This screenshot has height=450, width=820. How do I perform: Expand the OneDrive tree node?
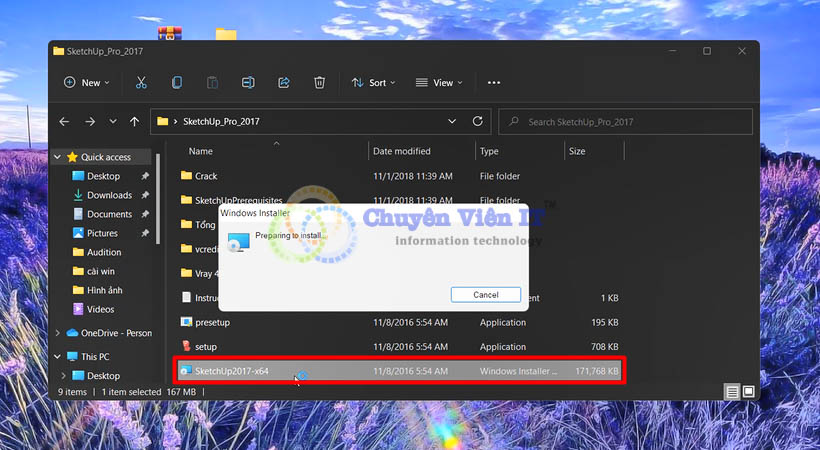58,333
